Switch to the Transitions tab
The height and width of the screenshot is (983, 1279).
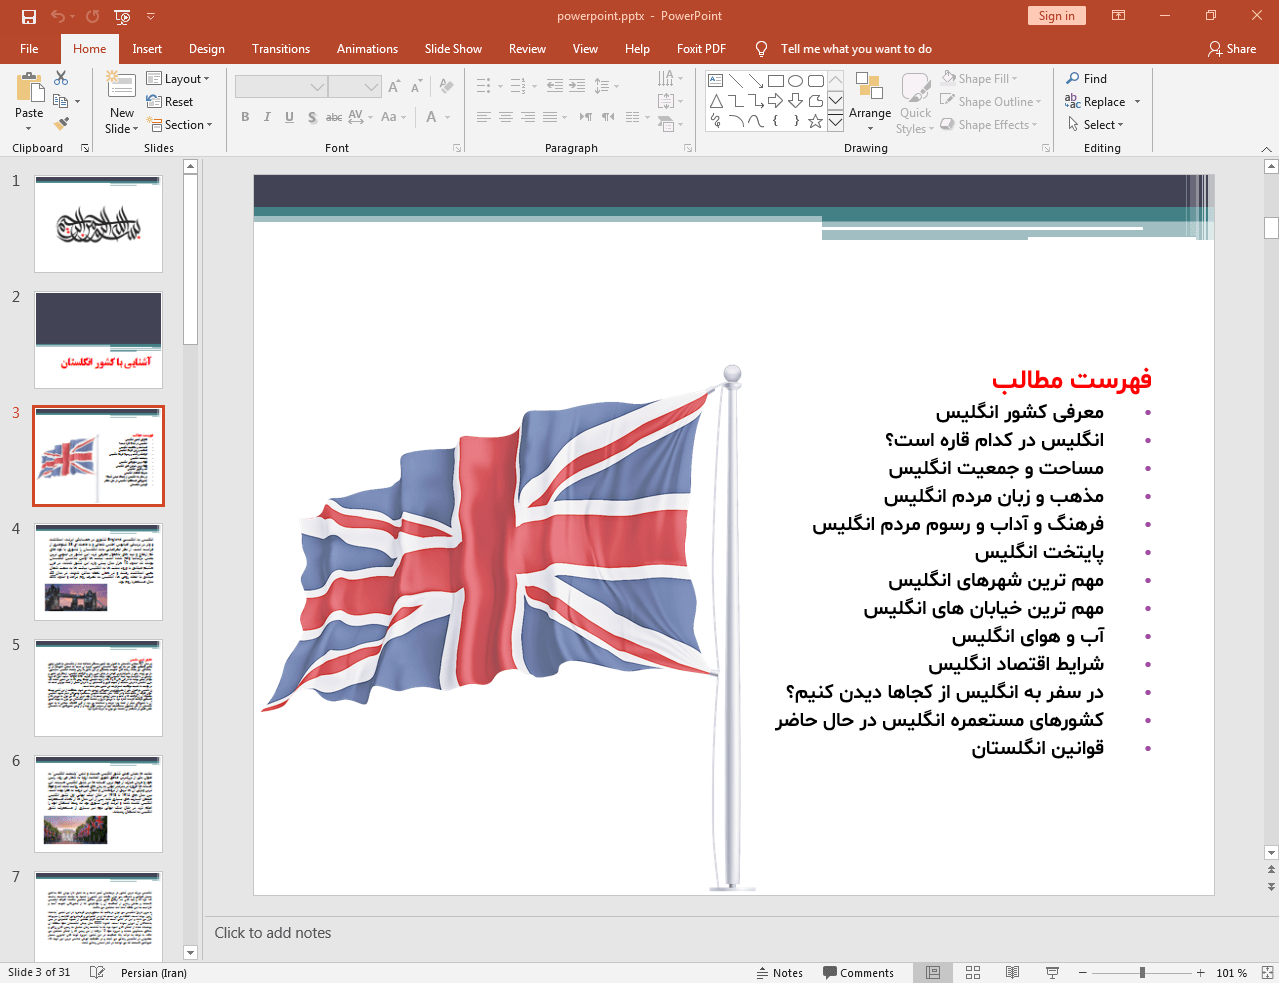(281, 49)
